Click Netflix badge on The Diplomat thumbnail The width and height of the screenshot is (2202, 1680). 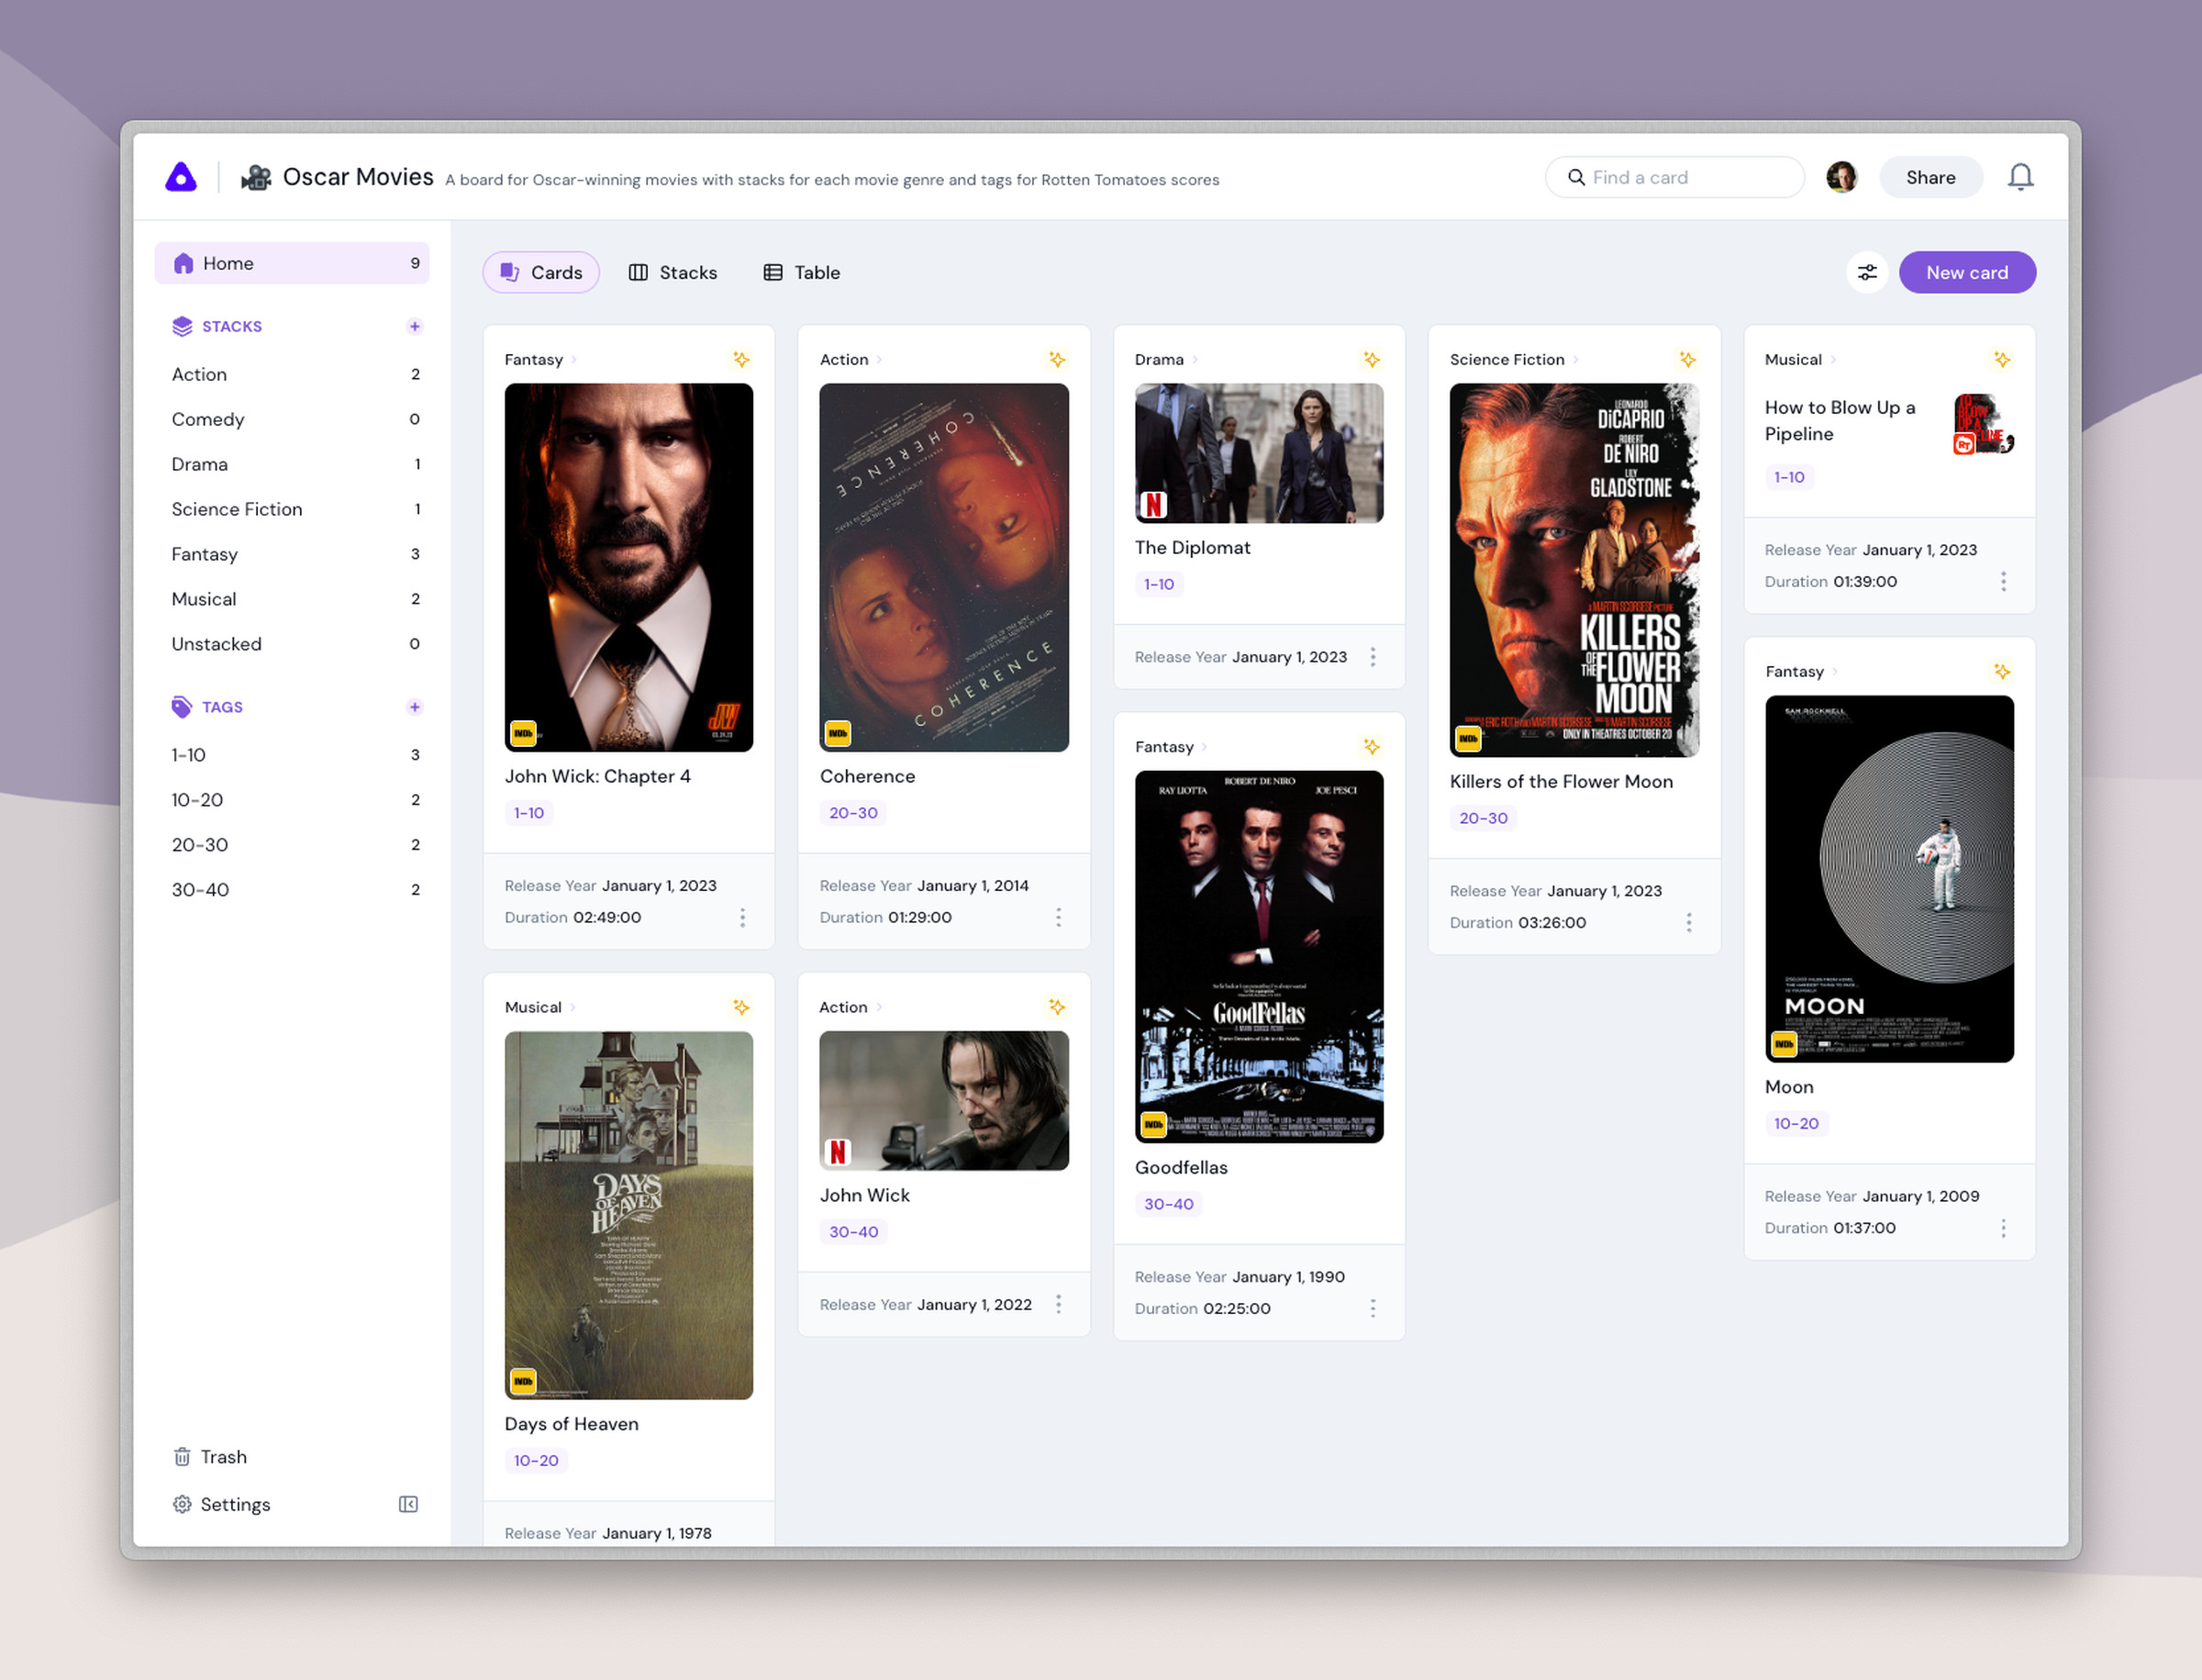(1153, 505)
